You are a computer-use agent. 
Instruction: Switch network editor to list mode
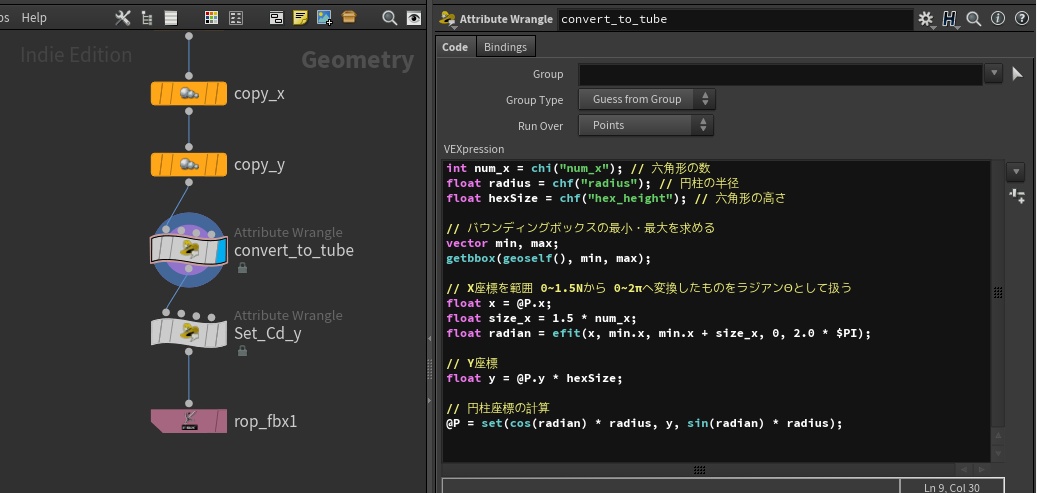pyautogui.click(x=171, y=18)
